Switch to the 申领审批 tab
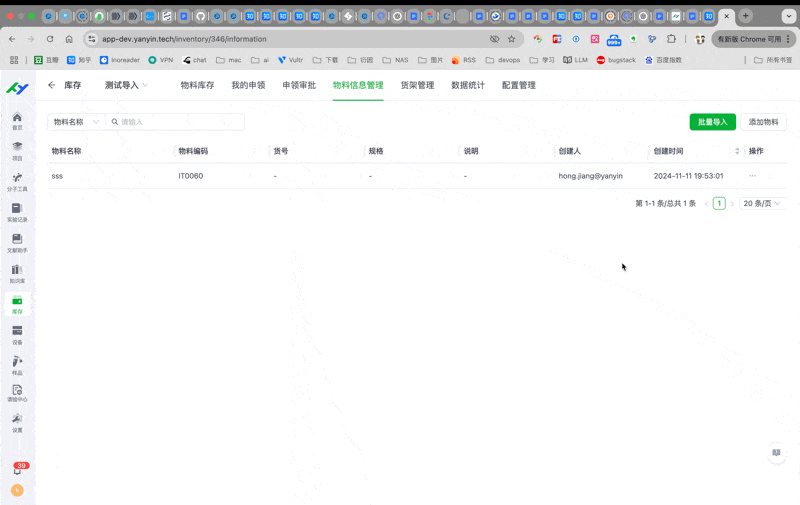800x505 pixels. click(299, 85)
